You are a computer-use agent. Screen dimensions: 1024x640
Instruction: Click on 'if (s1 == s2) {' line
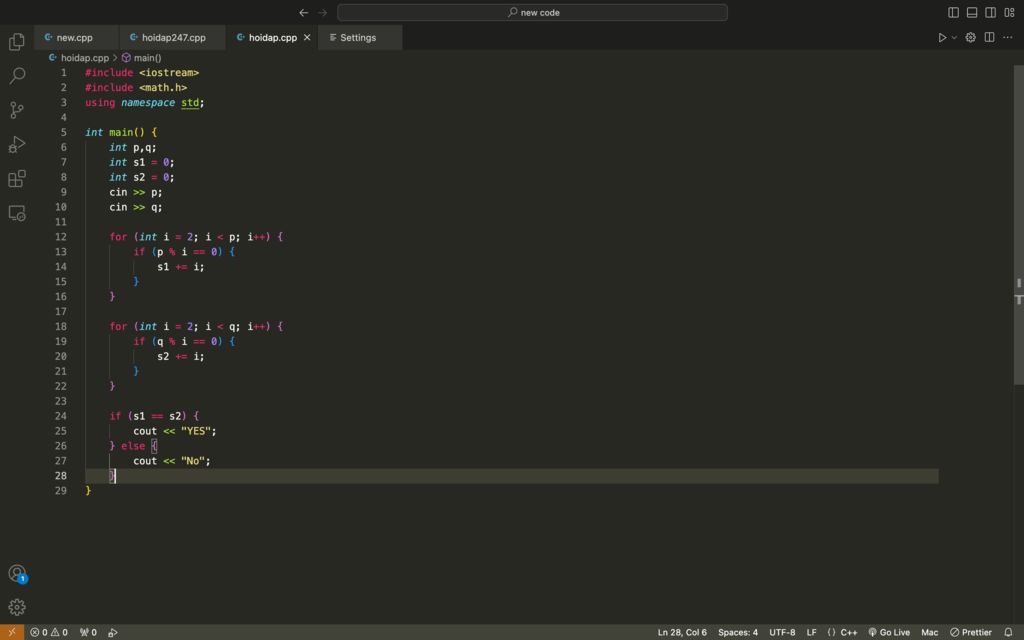[x=154, y=416]
